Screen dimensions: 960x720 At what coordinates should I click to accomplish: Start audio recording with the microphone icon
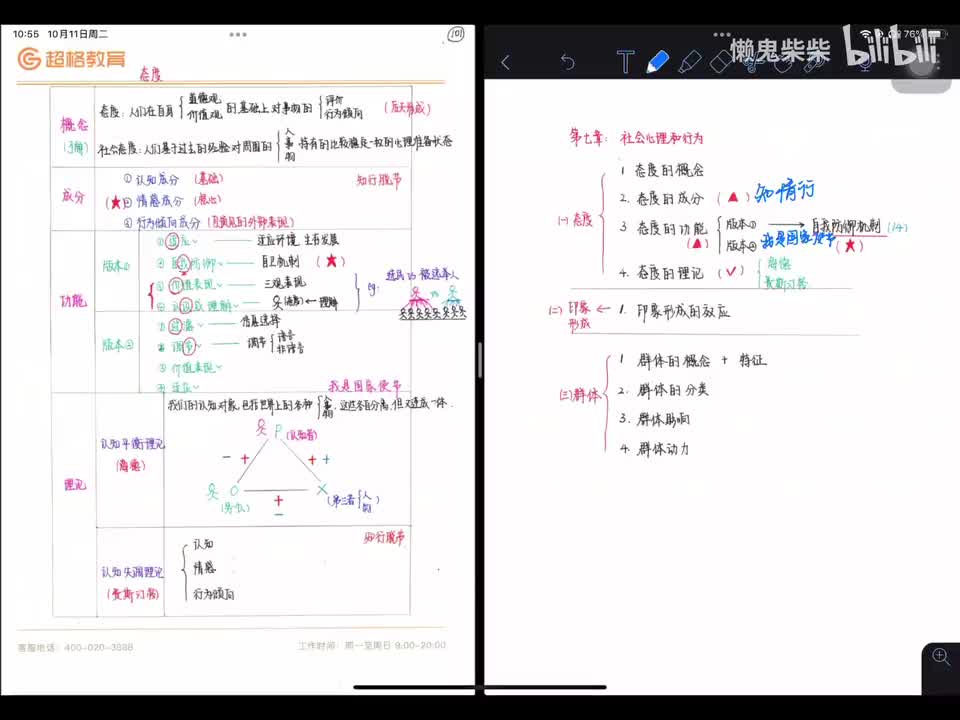864,62
